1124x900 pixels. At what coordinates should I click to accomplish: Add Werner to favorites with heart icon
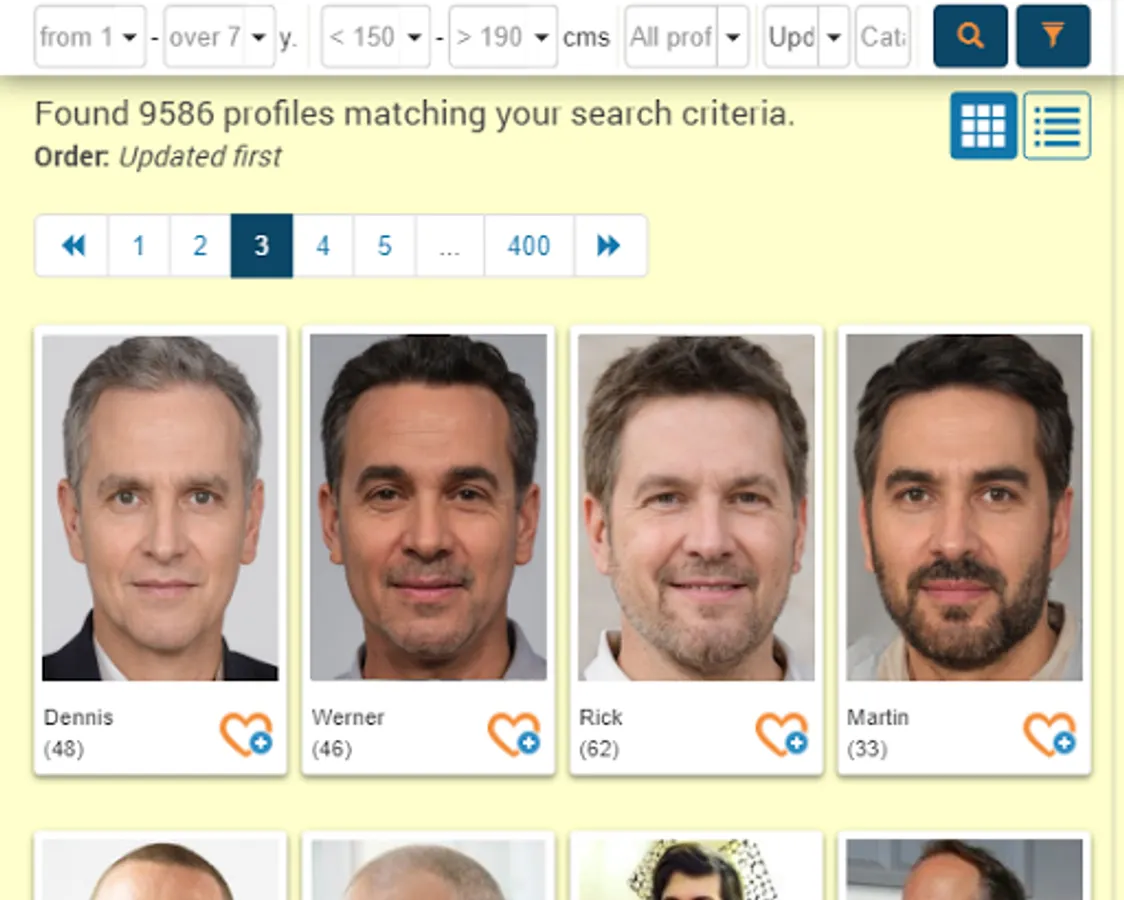[x=514, y=734]
